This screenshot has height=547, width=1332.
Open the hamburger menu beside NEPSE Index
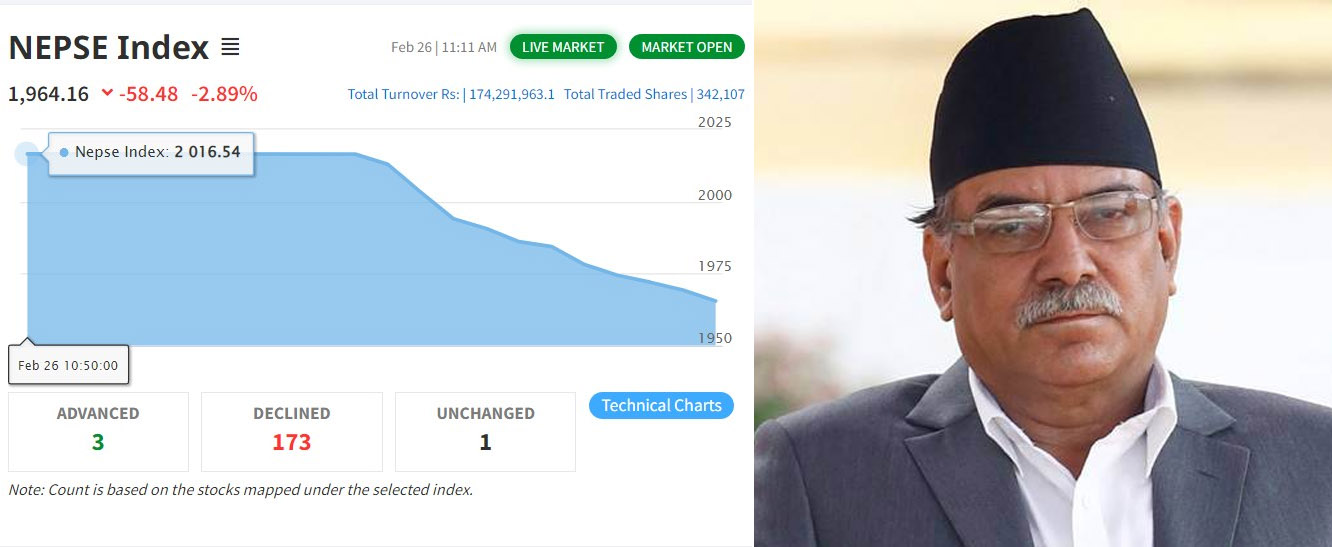(x=230, y=47)
